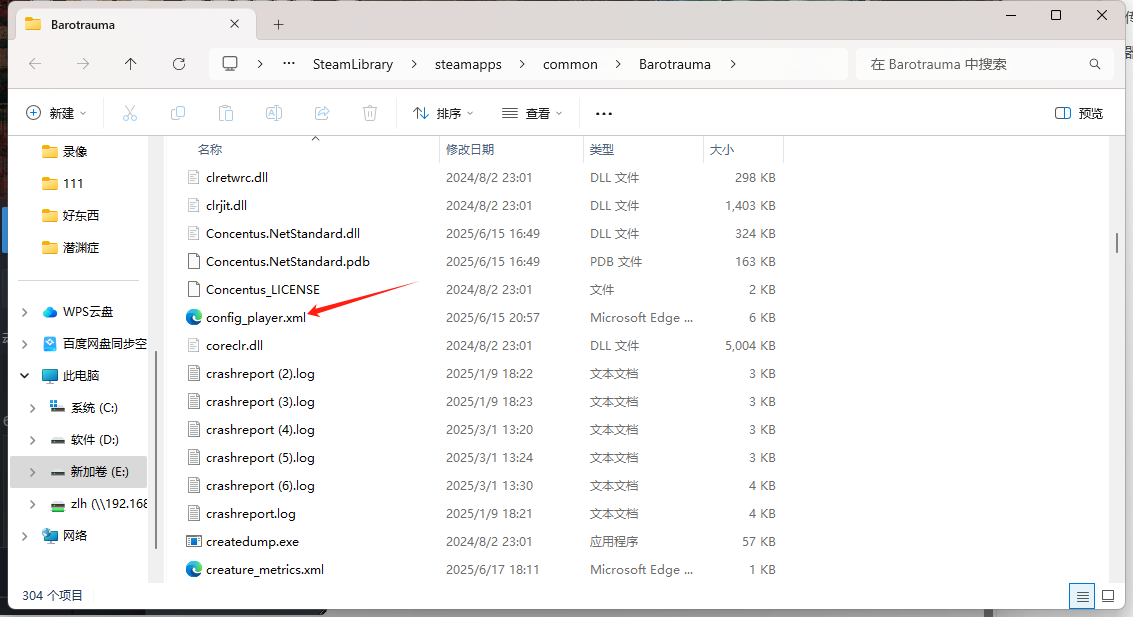The height and width of the screenshot is (617, 1133).
Task: Open the 好东西 folder in sidebar
Action: [x=71, y=215]
